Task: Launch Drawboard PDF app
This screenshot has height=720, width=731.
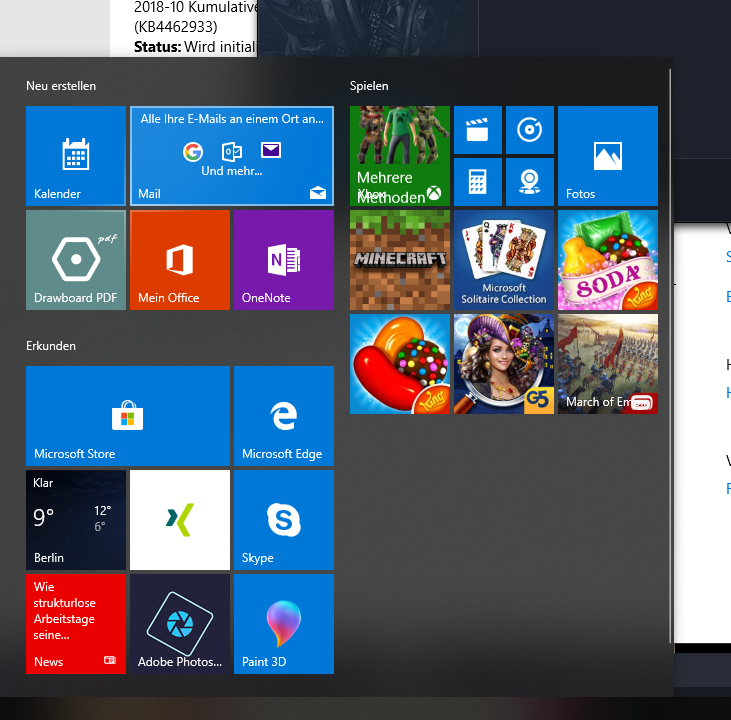Action: coord(76,260)
